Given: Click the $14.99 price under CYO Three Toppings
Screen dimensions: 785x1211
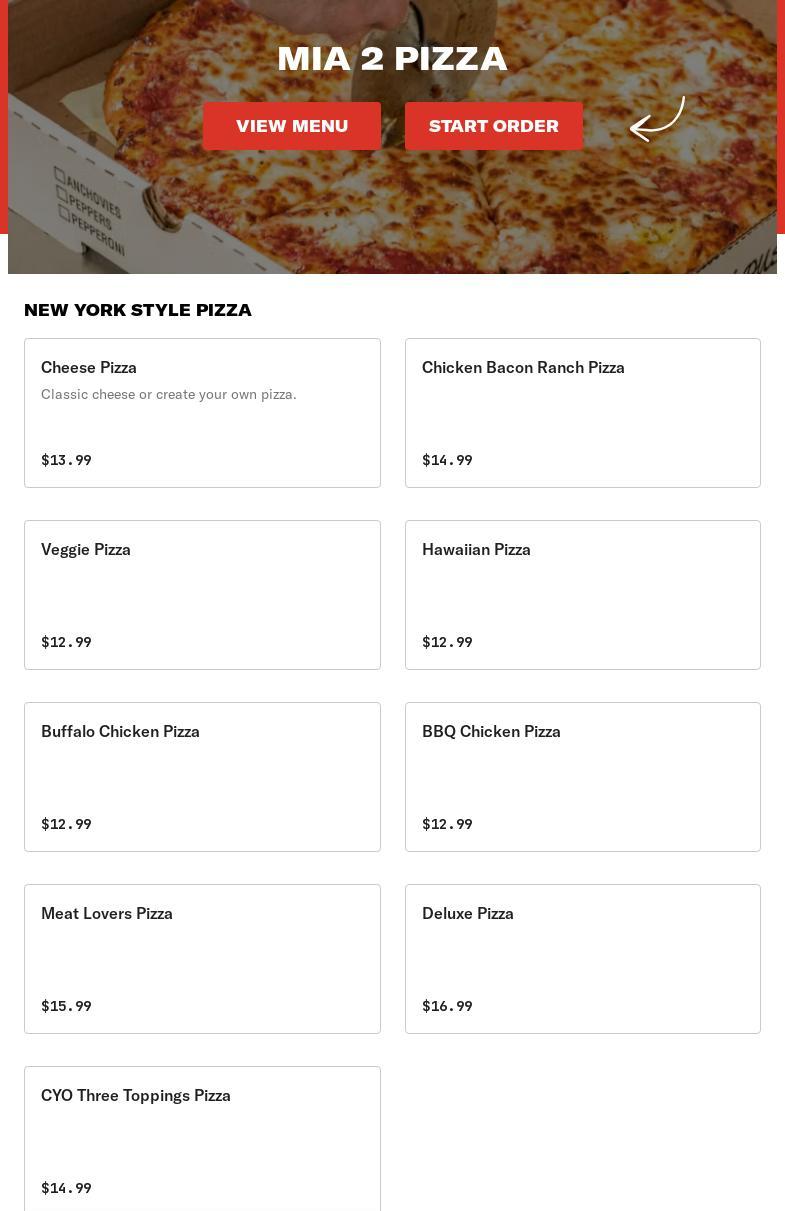Looking at the screenshot, I should [66, 1188].
